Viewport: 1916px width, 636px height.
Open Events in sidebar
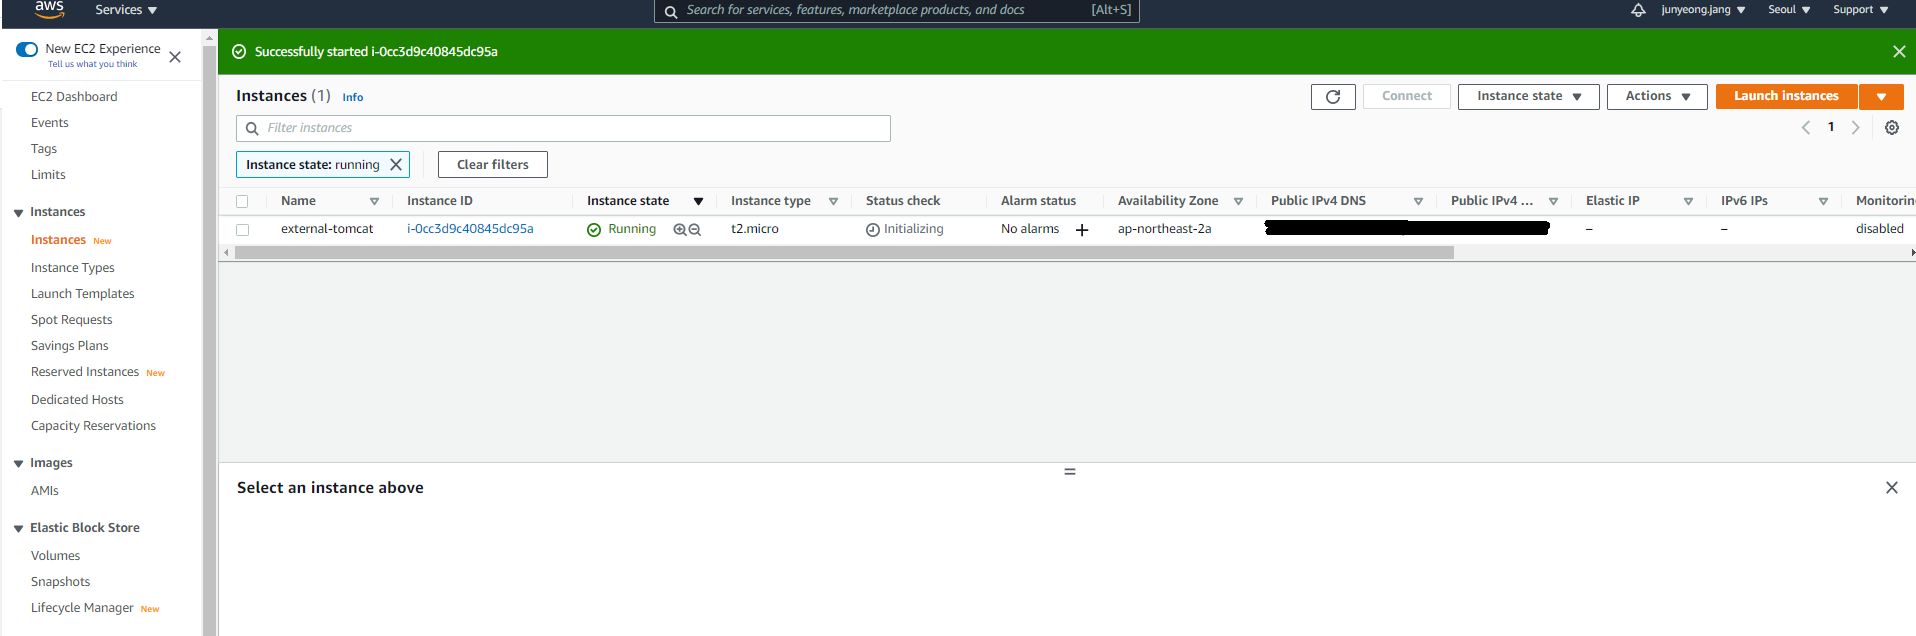point(50,123)
